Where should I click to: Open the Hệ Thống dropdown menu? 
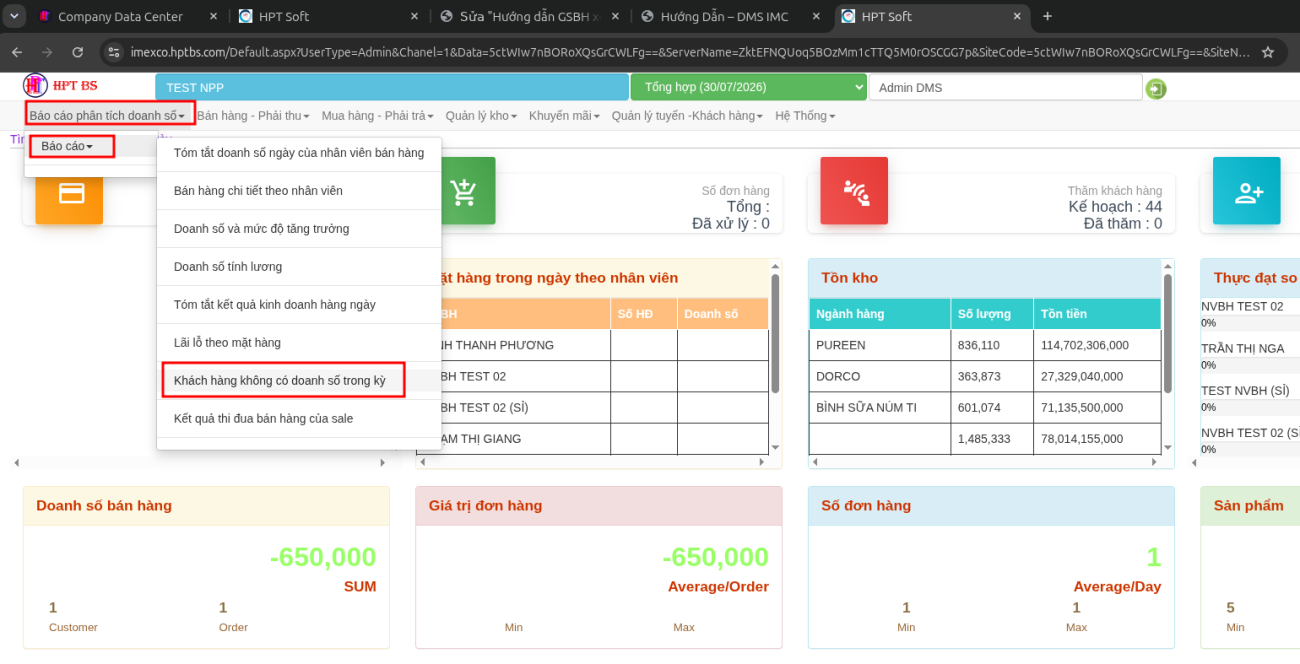coord(805,116)
